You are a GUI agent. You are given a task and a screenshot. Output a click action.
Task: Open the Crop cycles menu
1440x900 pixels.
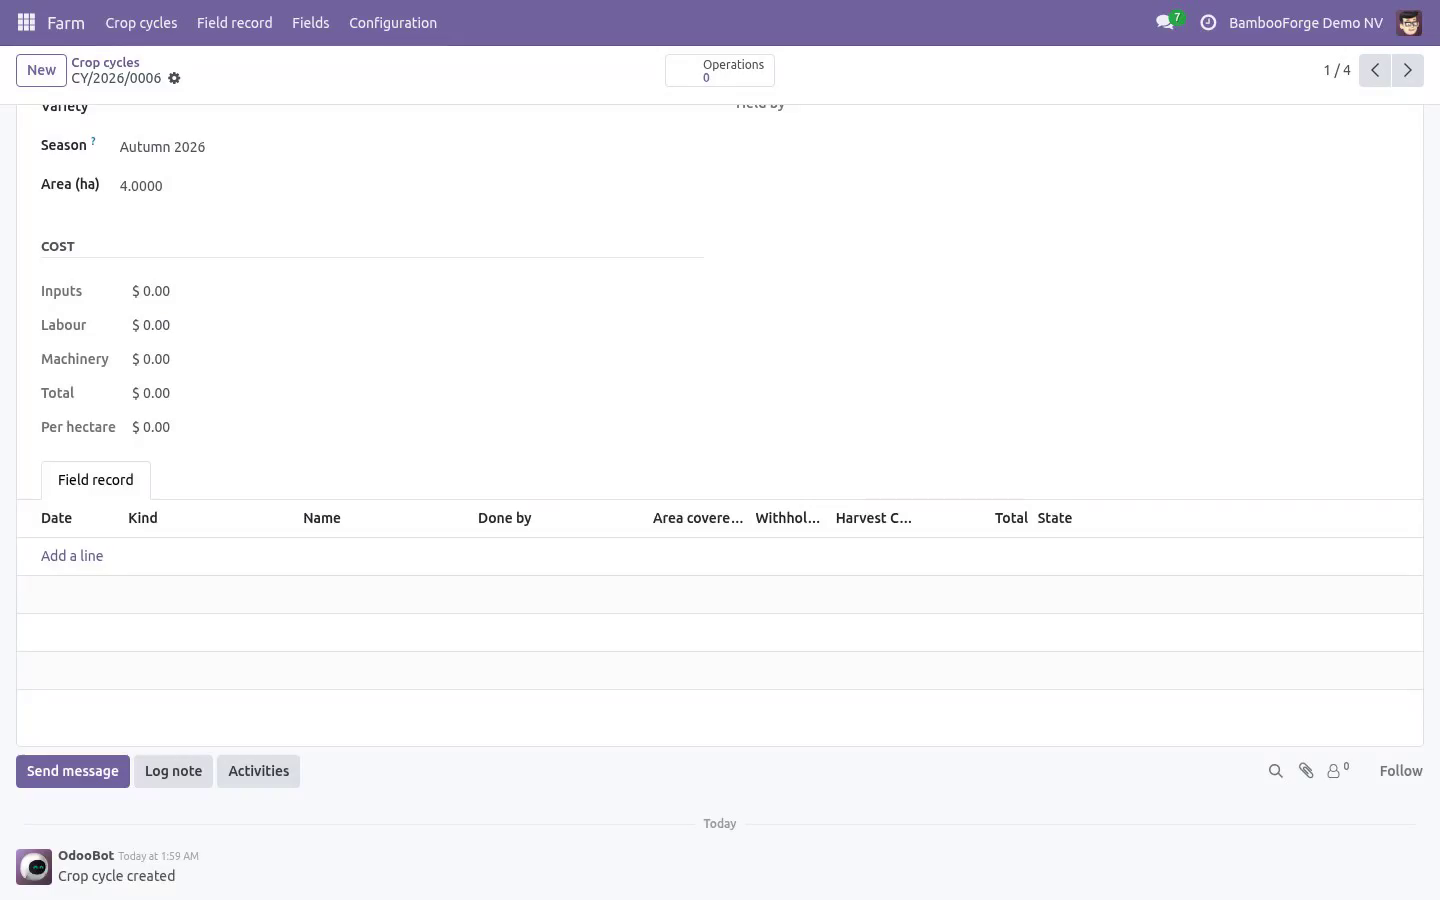(x=141, y=22)
